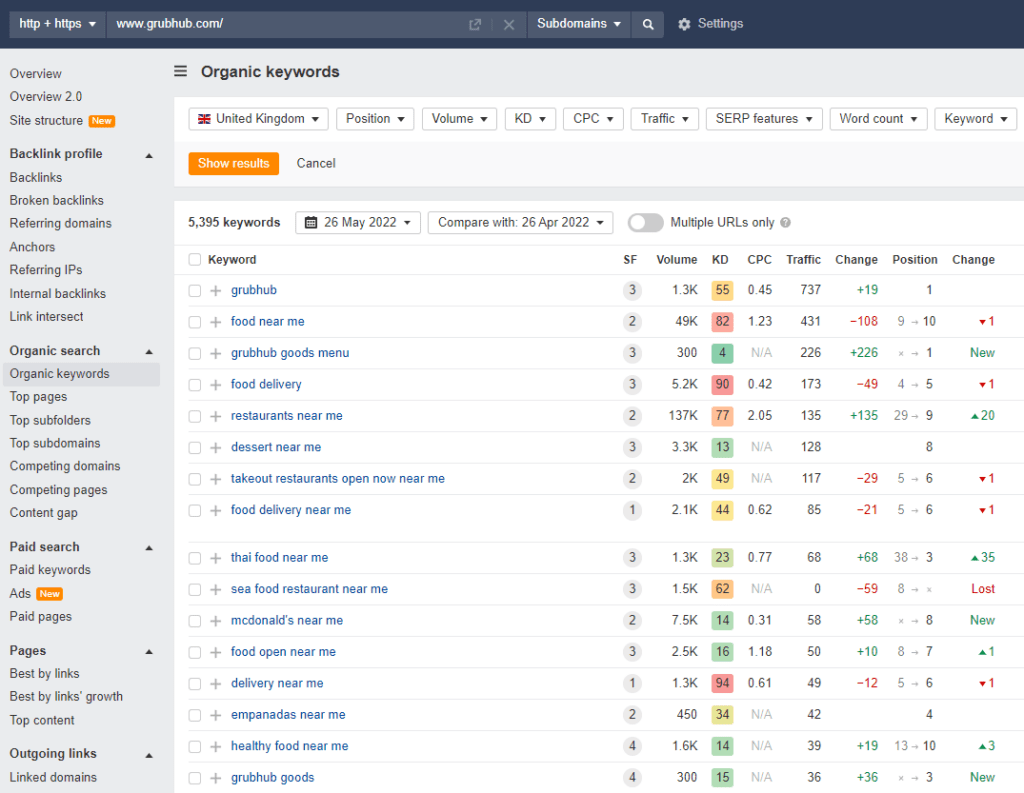Image resolution: width=1024 pixels, height=793 pixels.
Task: Expand the takeout restaurants open now plus icon
Action: (x=216, y=479)
